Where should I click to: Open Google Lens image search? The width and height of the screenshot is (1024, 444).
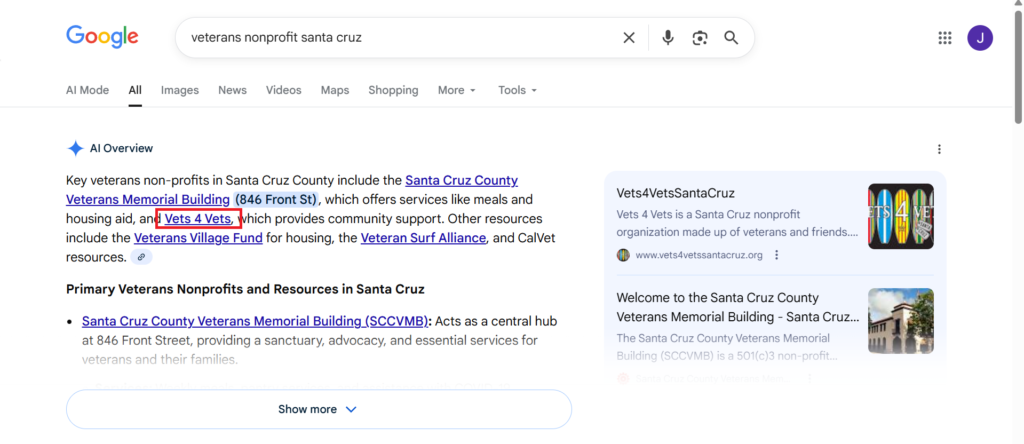[x=700, y=38]
